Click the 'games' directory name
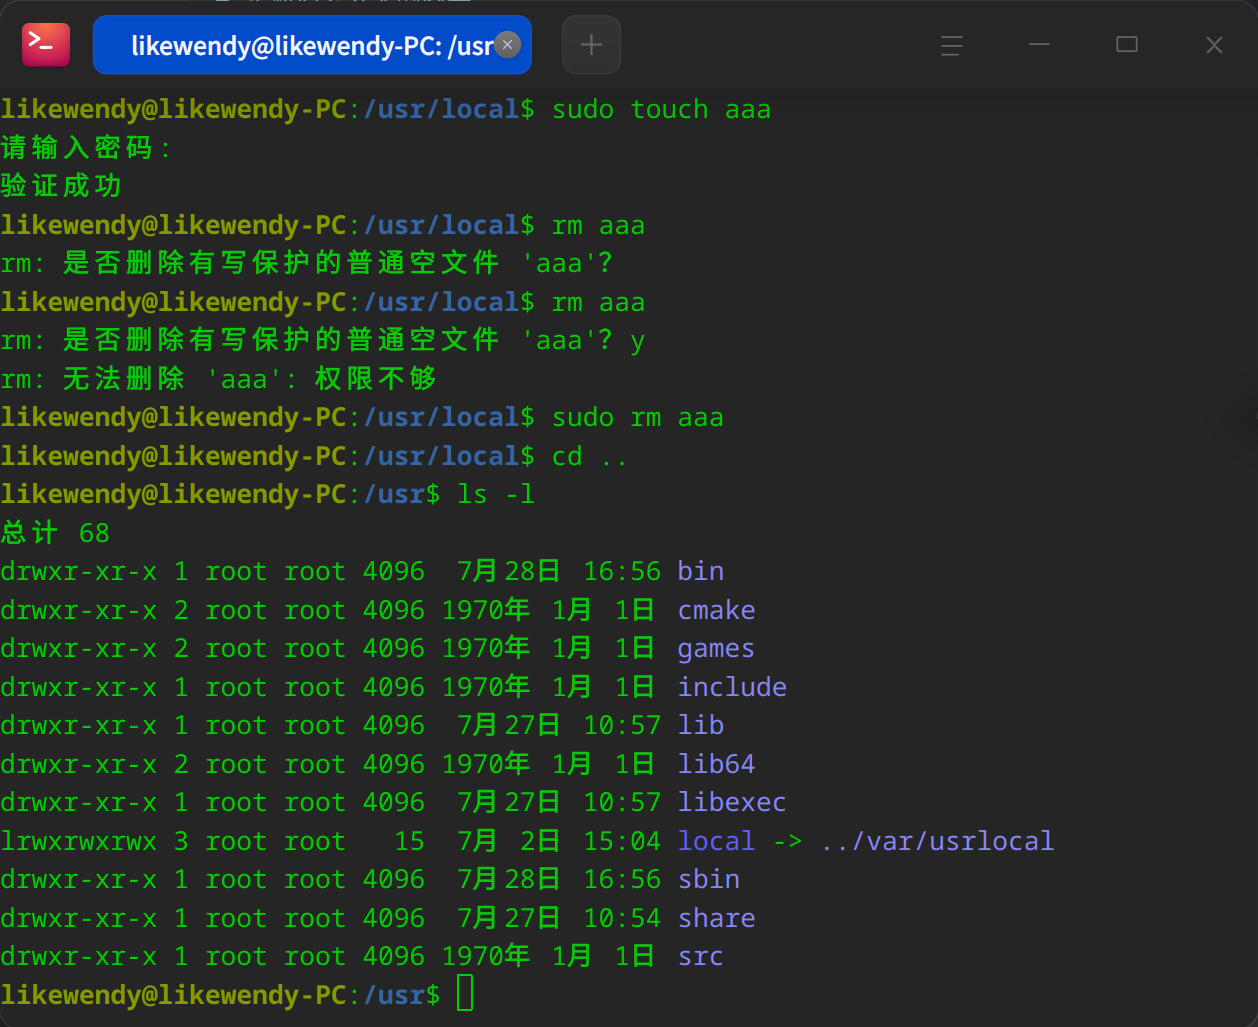The width and height of the screenshot is (1258, 1027). (x=716, y=649)
